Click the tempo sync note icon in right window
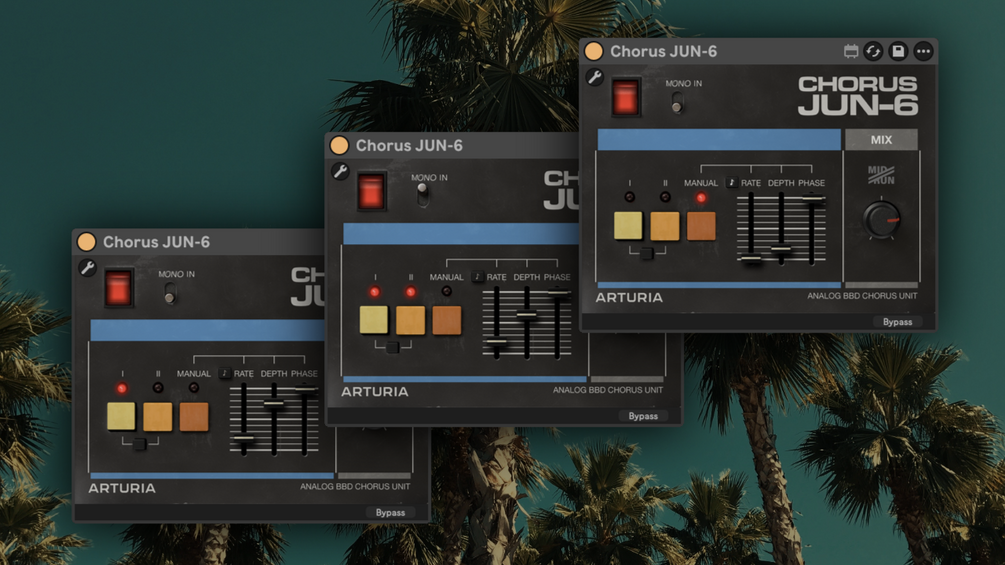1005x565 pixels. point(731,183)
